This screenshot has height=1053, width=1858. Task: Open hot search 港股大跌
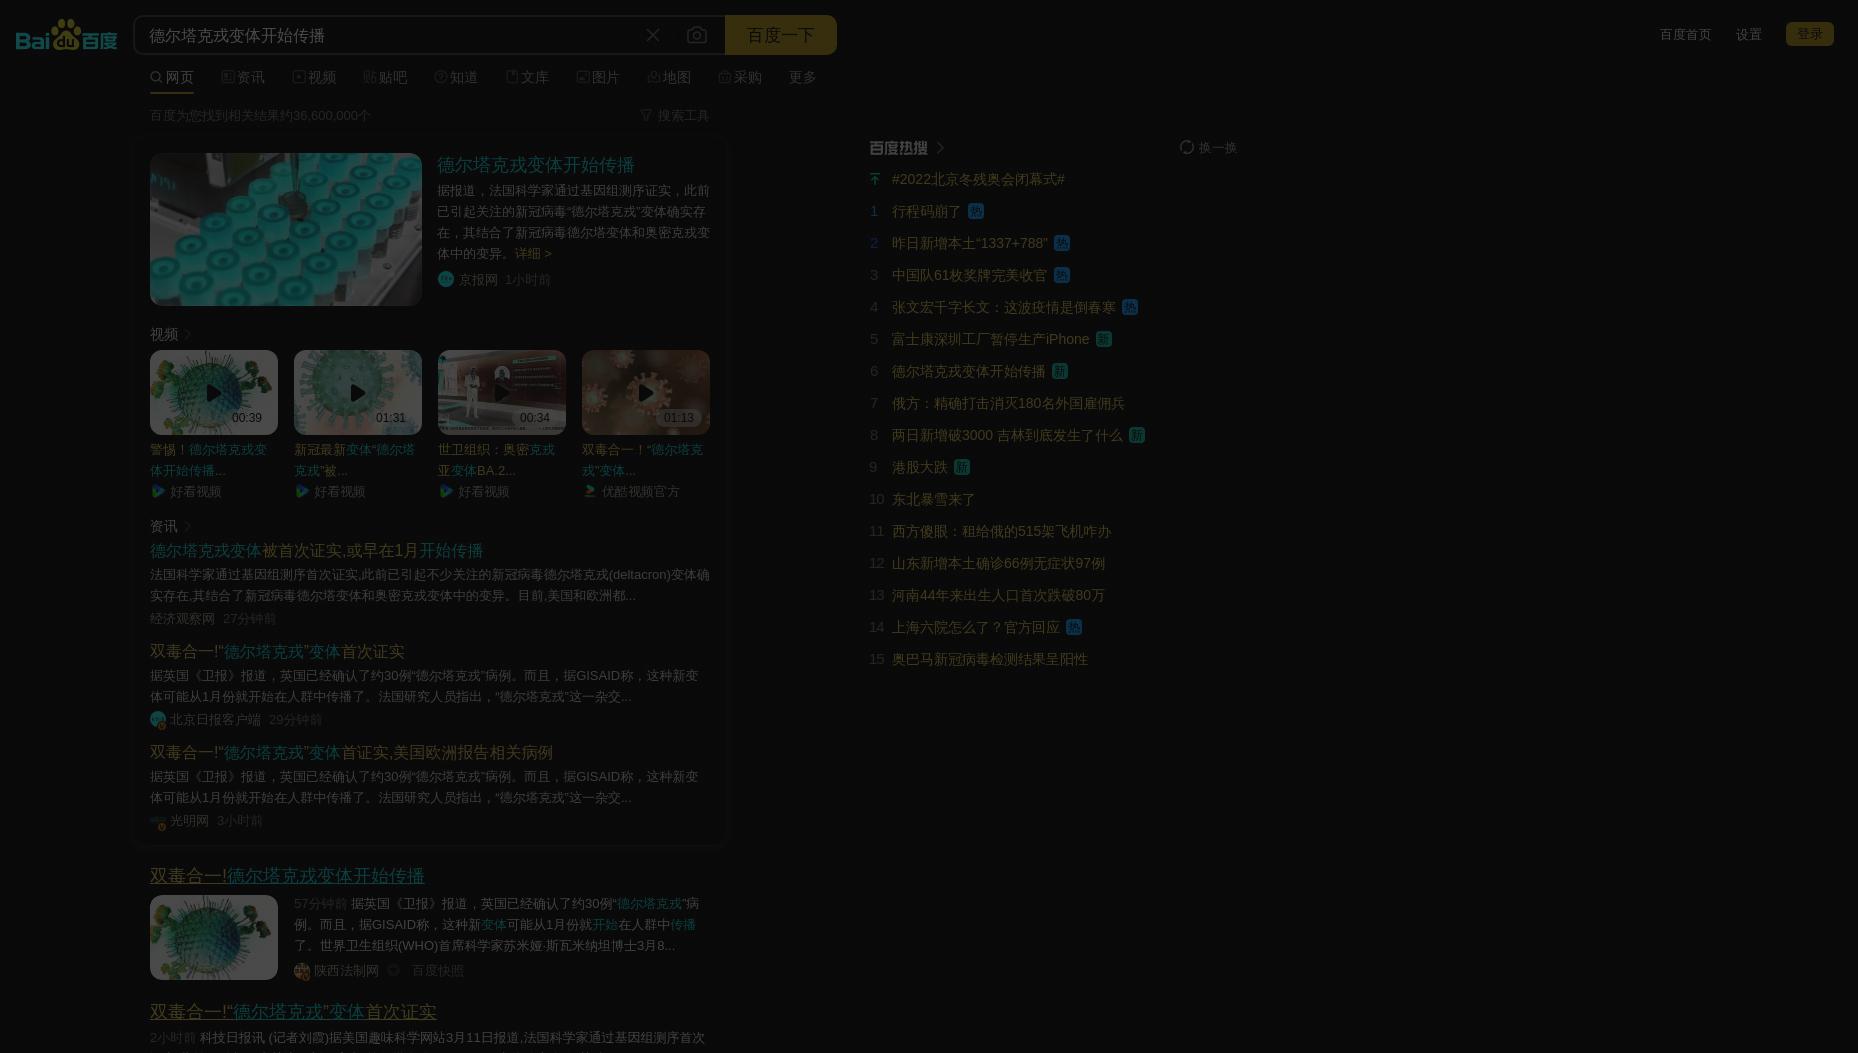(919, 467)
